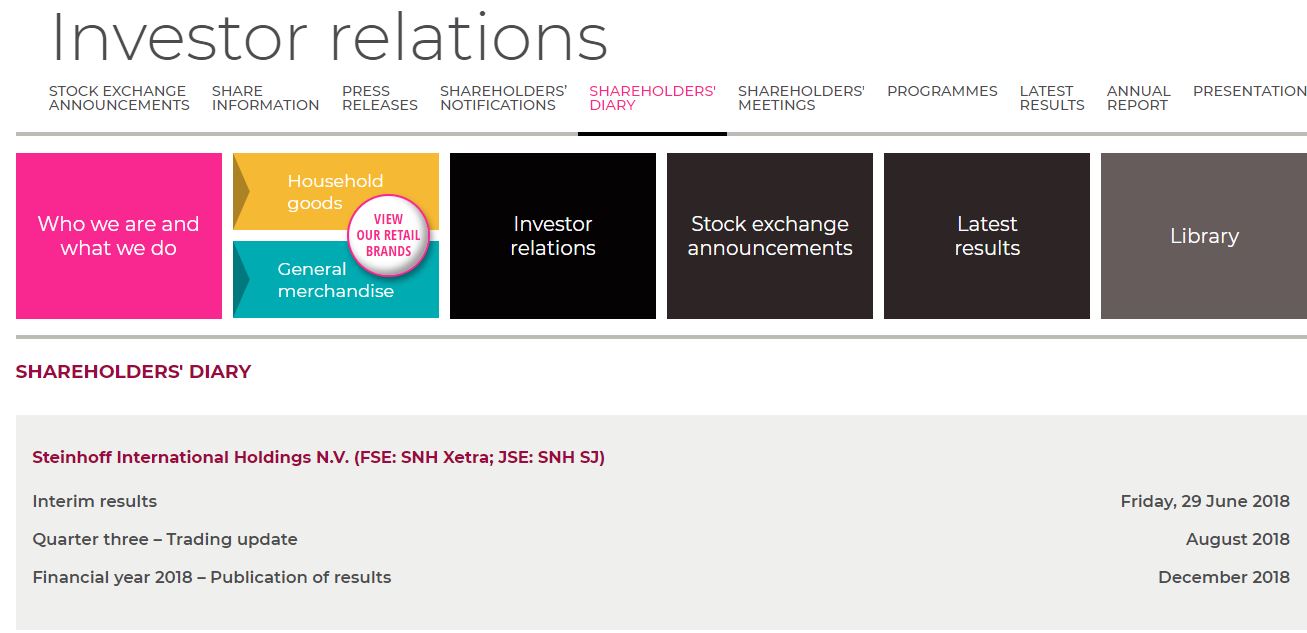Click the 'Latest results' tile
Image resolution: width=1307 pixels, height=633 pixels.
[986, 235]
